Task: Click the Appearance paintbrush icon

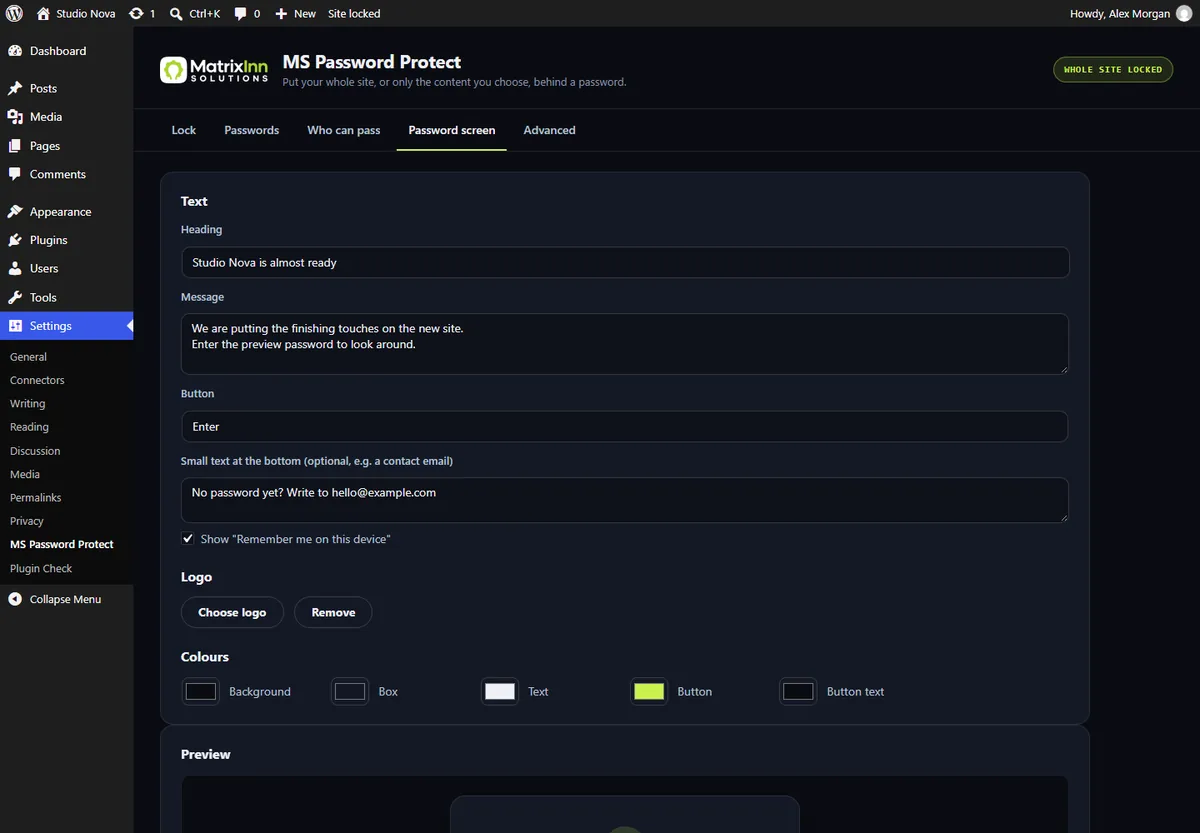Action: [15, 212]
